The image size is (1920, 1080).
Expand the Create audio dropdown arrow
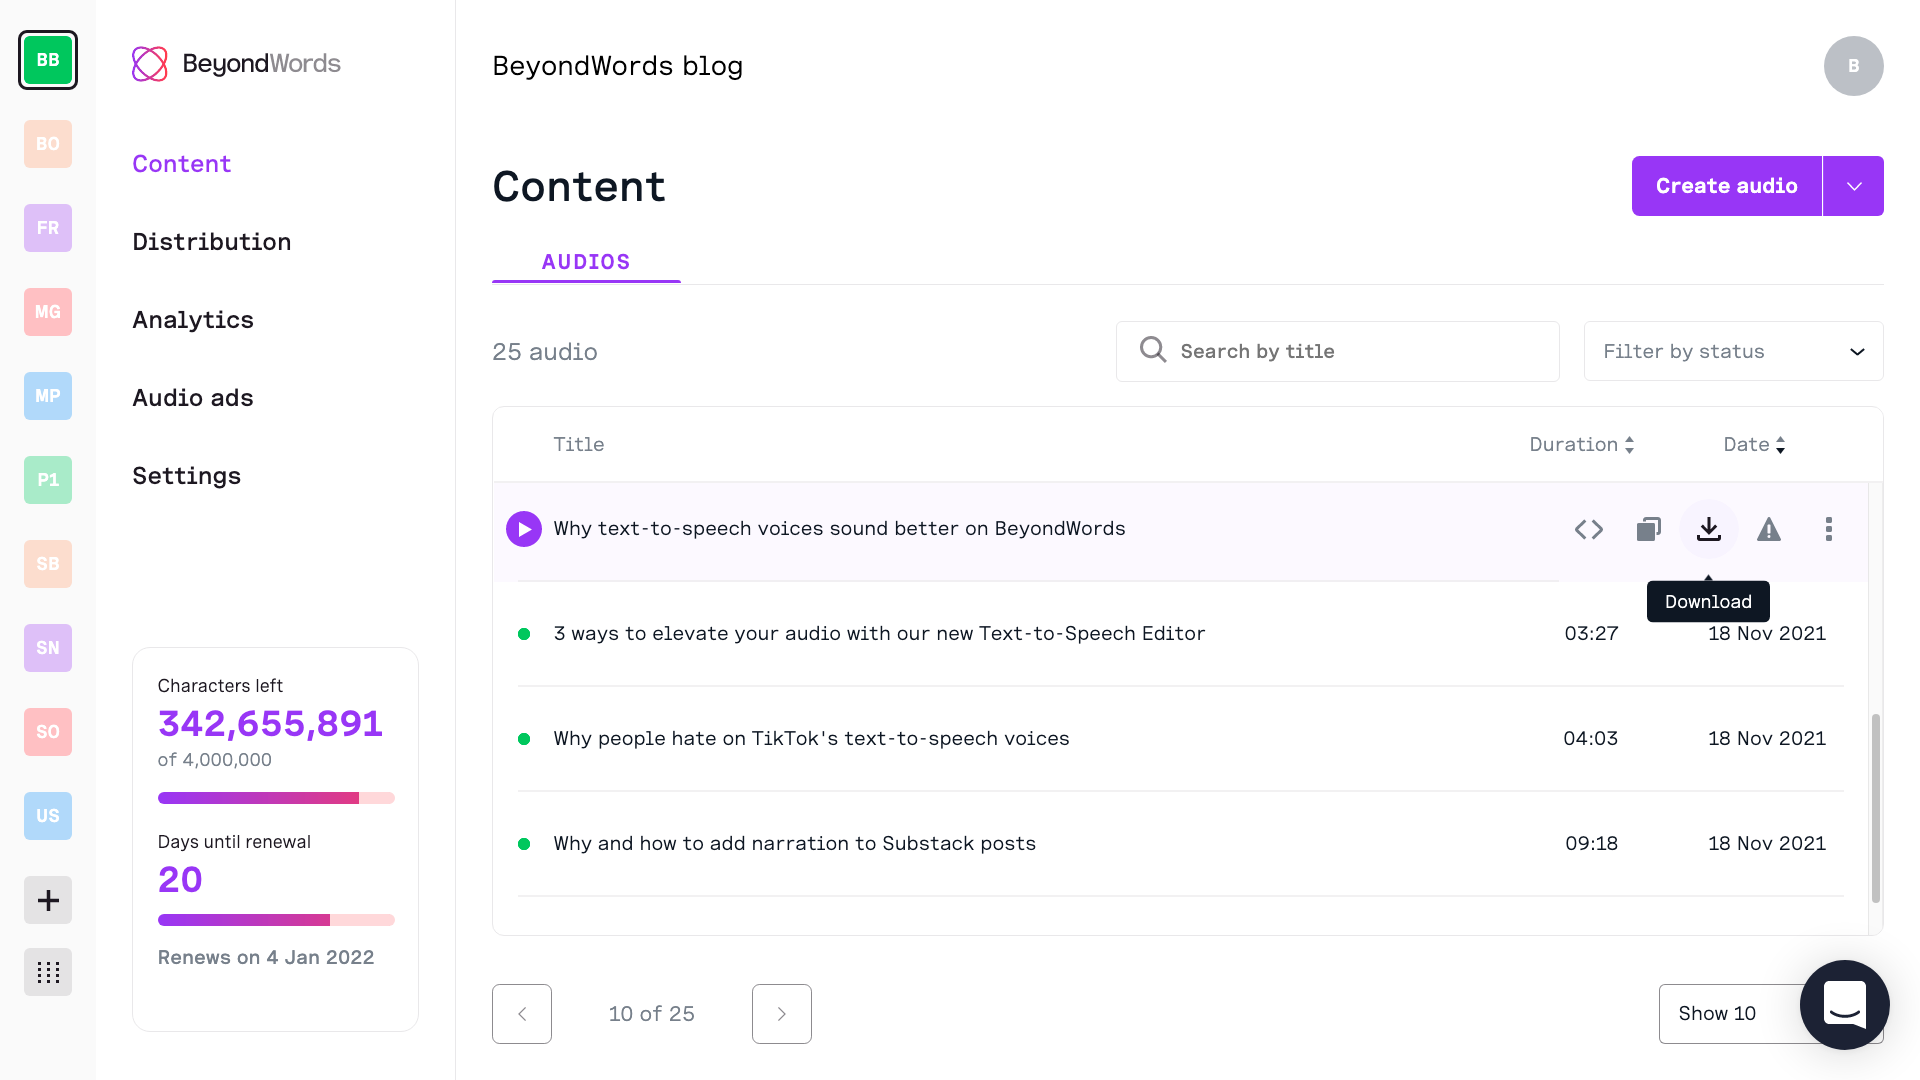(1854, 186)
